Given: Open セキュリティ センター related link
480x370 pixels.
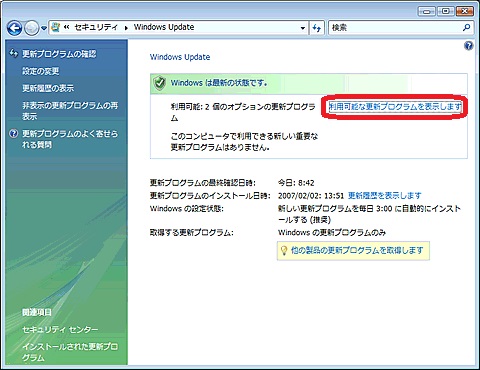Looking at the screenshot, I should tap(60, 329).
